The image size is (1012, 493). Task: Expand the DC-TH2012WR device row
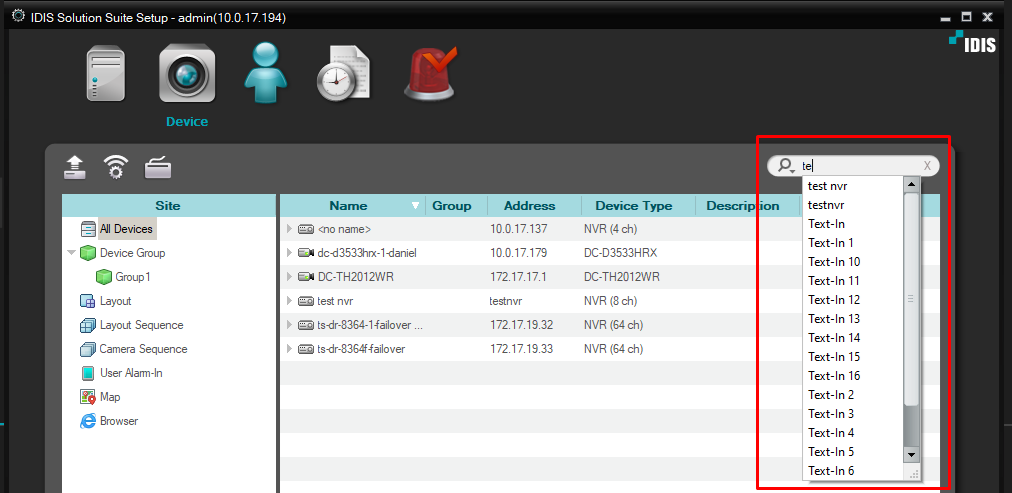pos(290,277)
